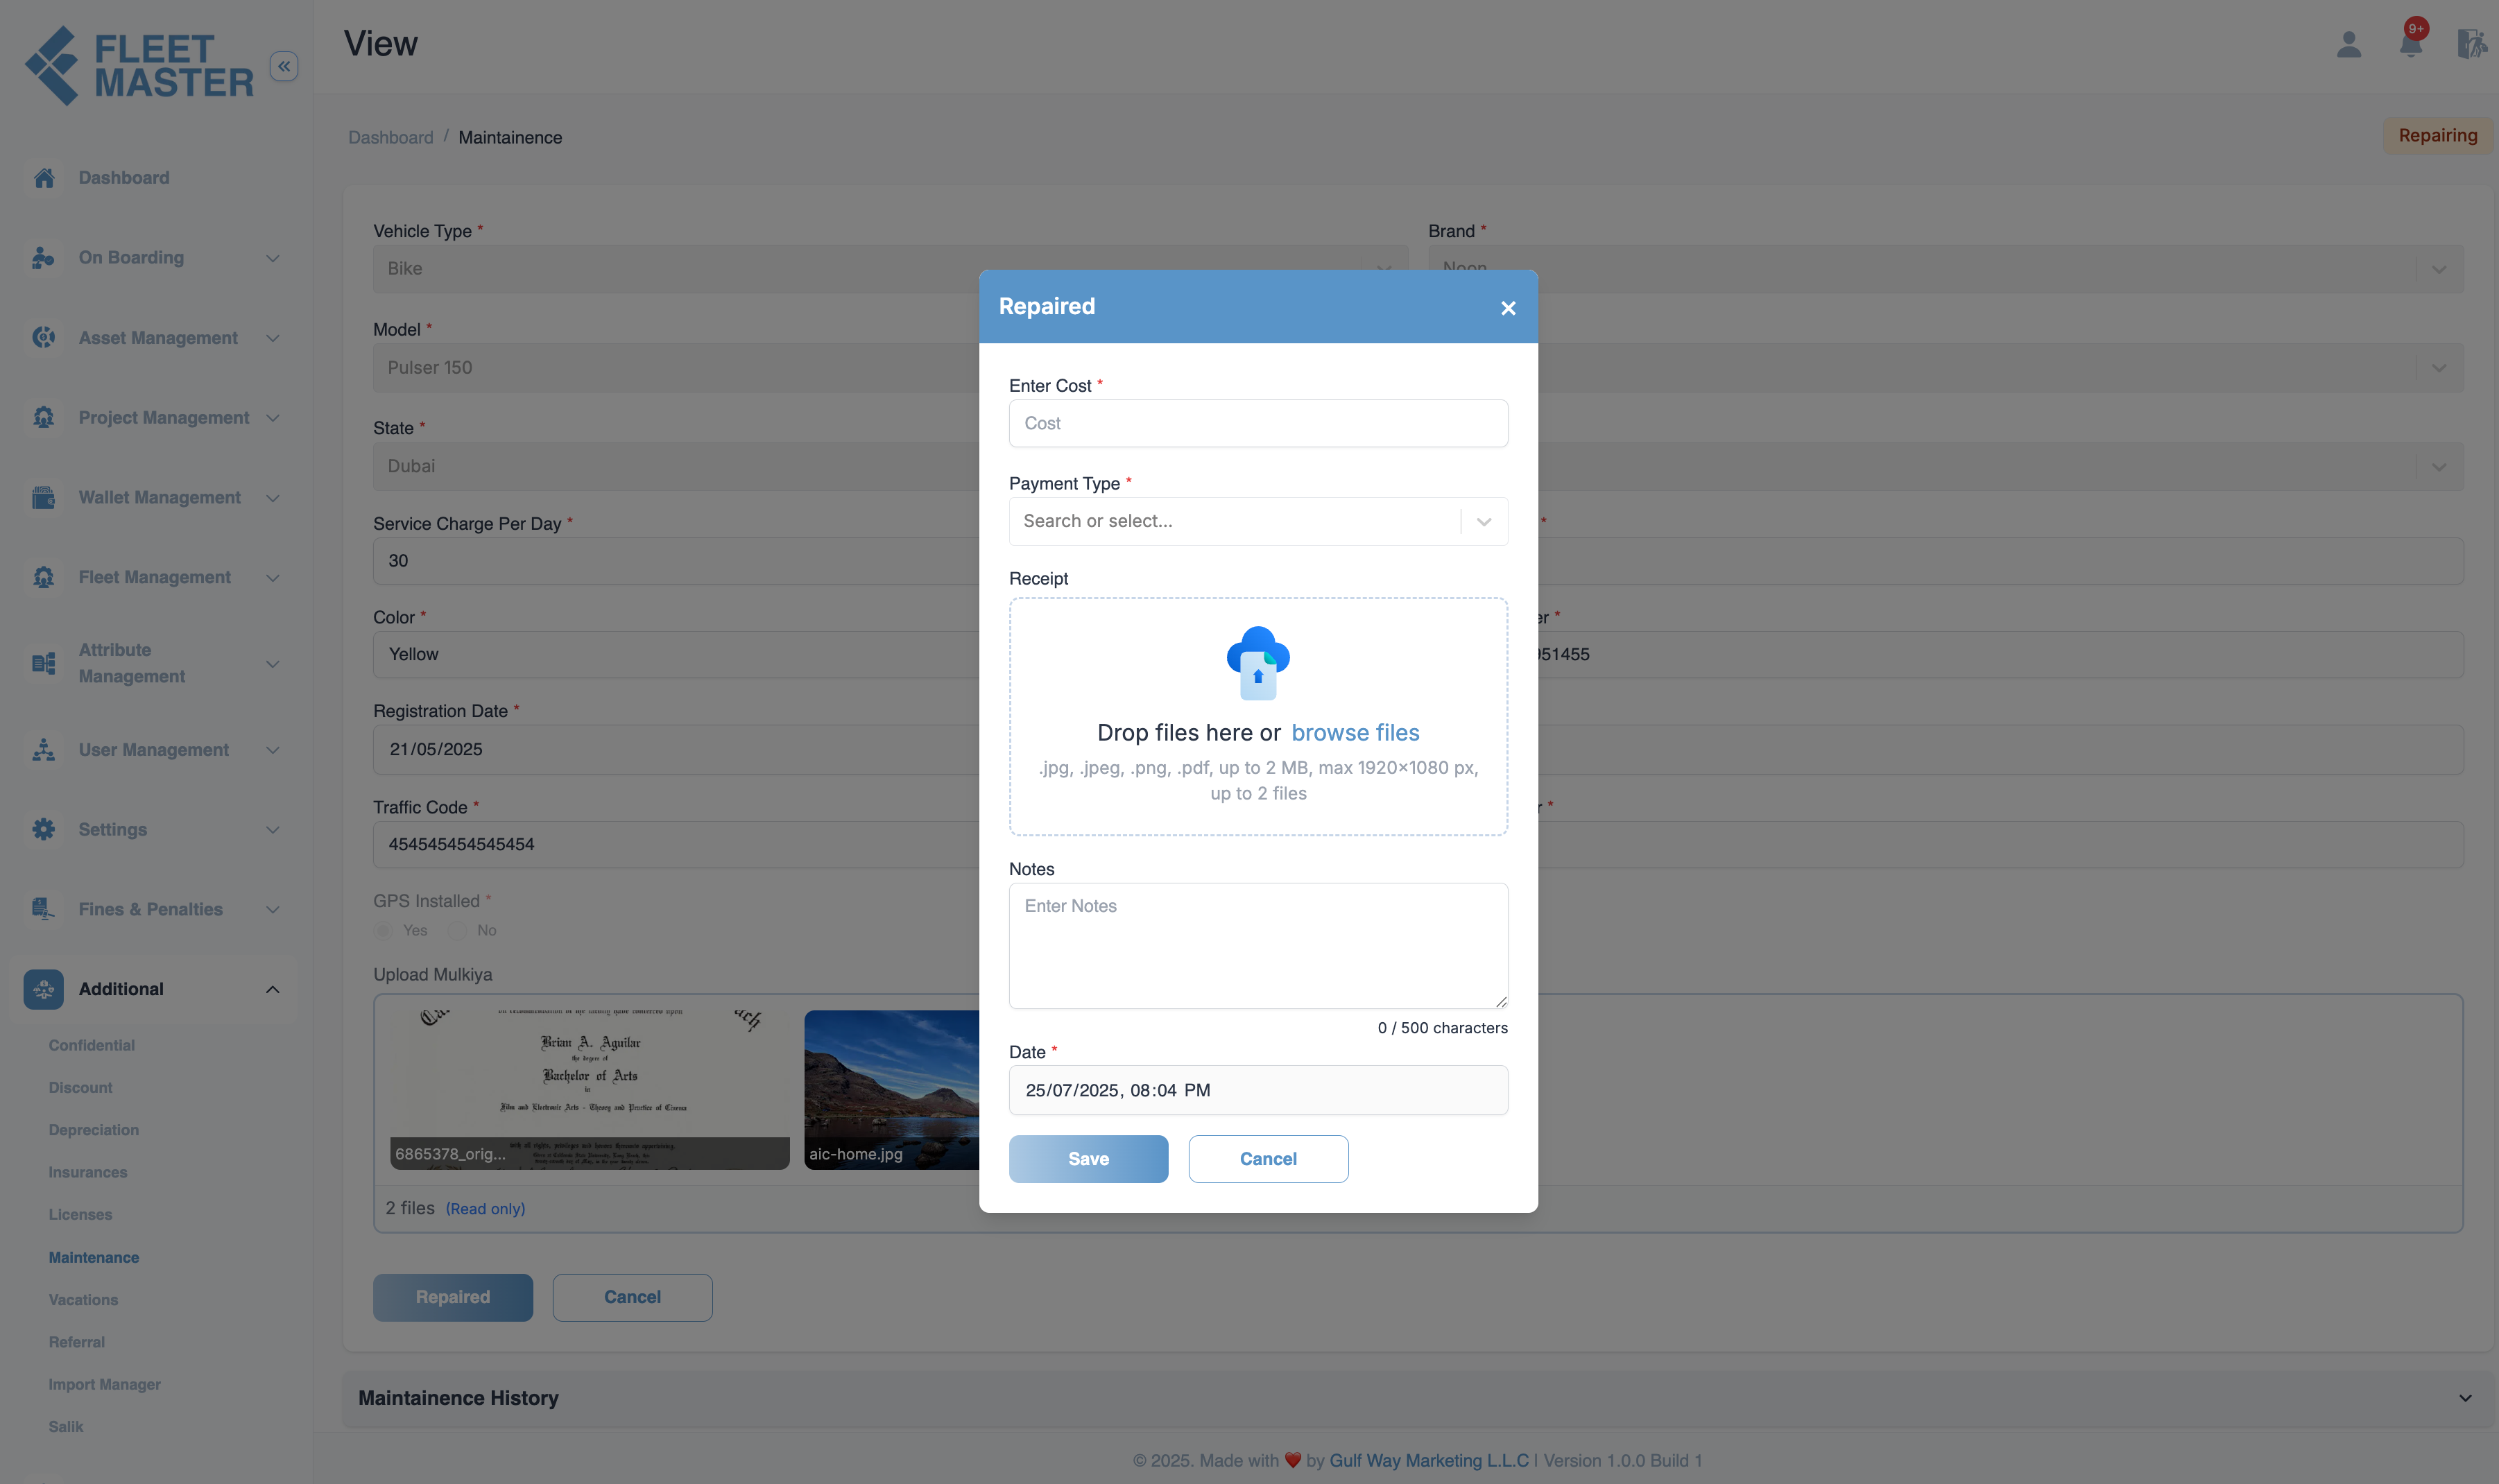Open the Import Manager submenu item

(x=105, y=1385)
